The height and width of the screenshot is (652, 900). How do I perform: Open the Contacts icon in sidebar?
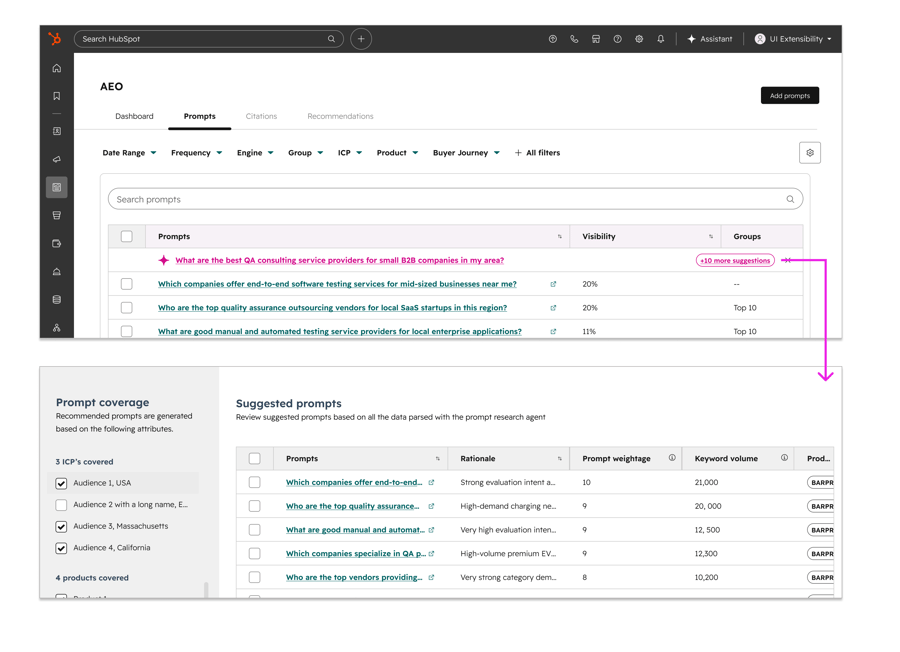(x=57, y=131)
